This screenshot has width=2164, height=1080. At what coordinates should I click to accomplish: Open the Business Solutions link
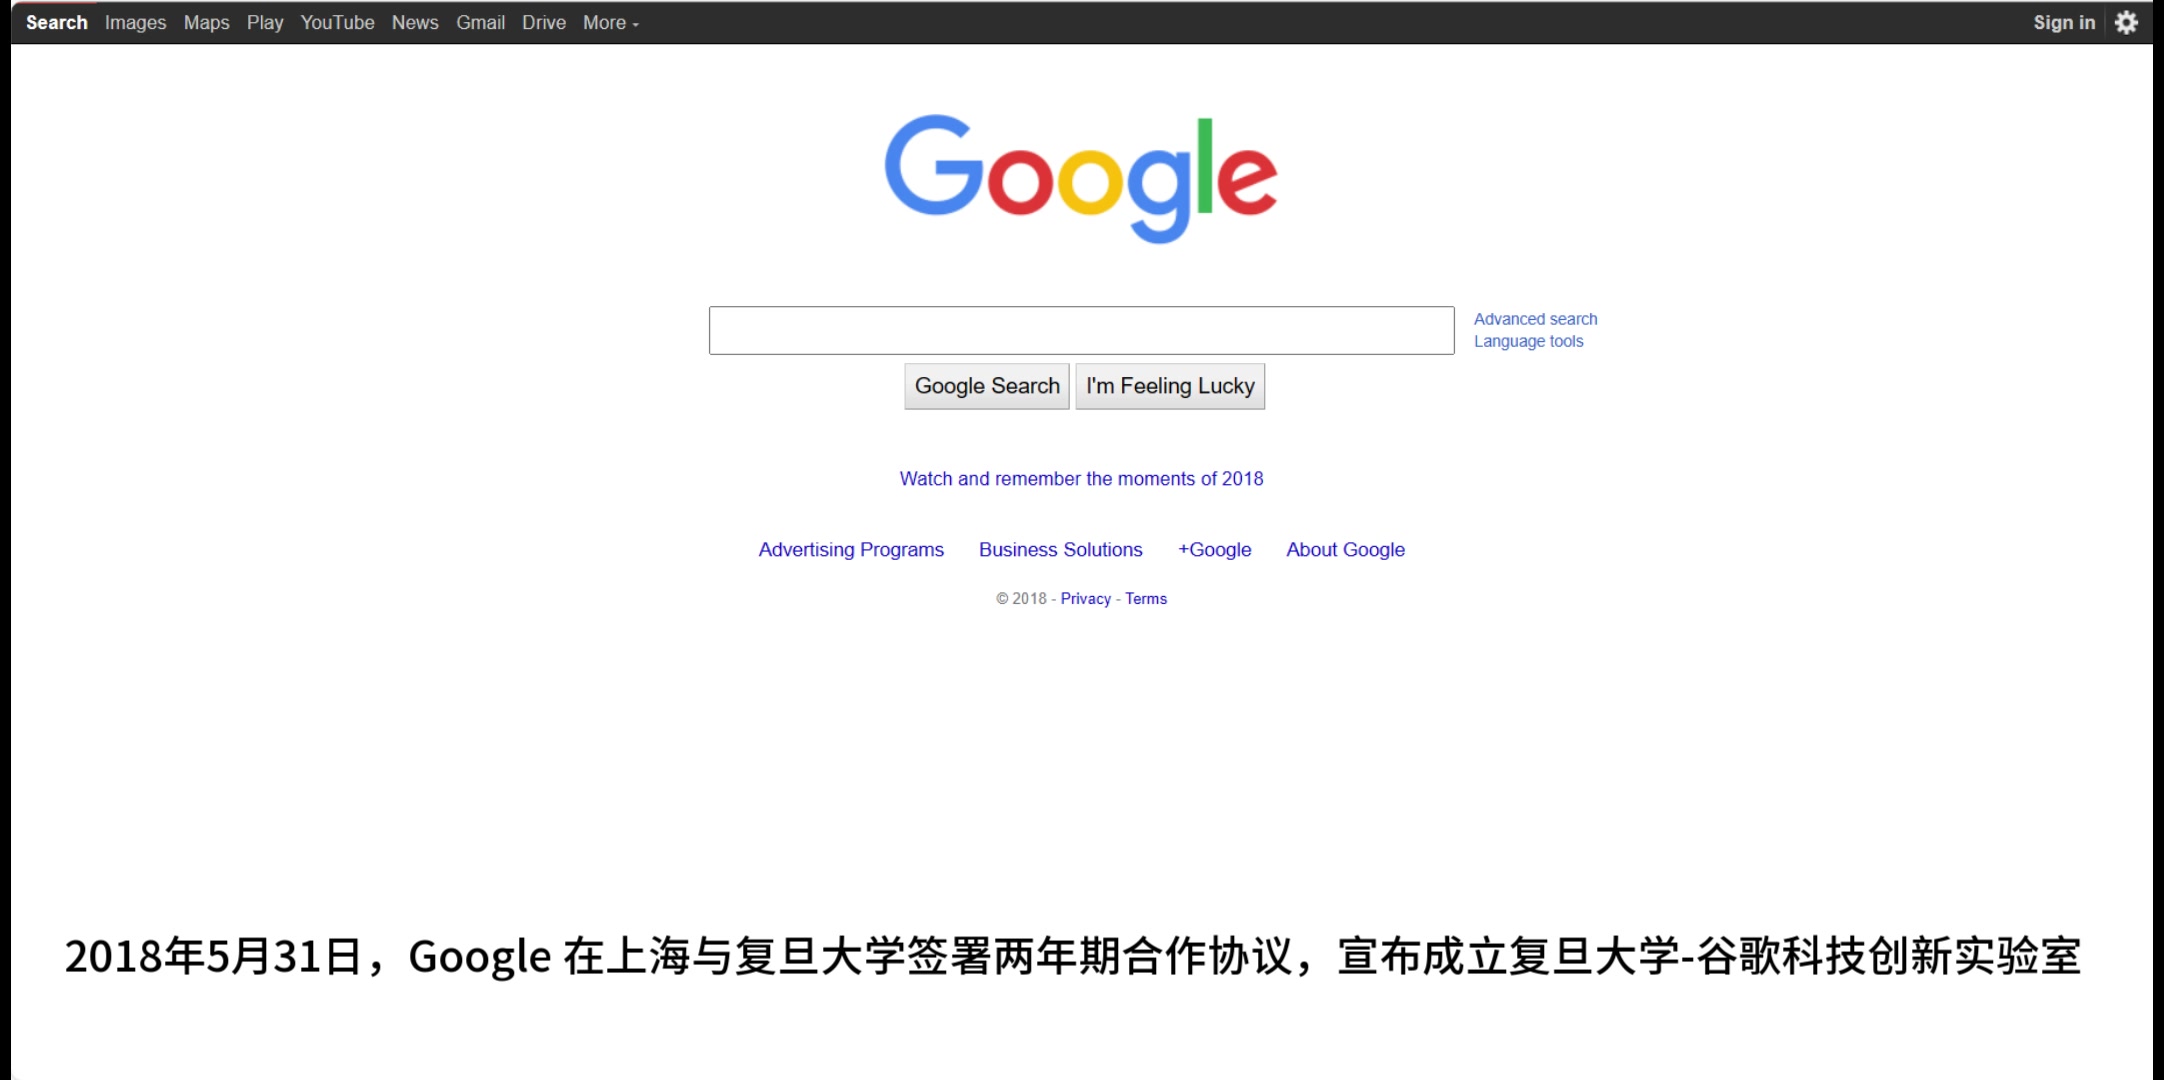pos(1060,550)
